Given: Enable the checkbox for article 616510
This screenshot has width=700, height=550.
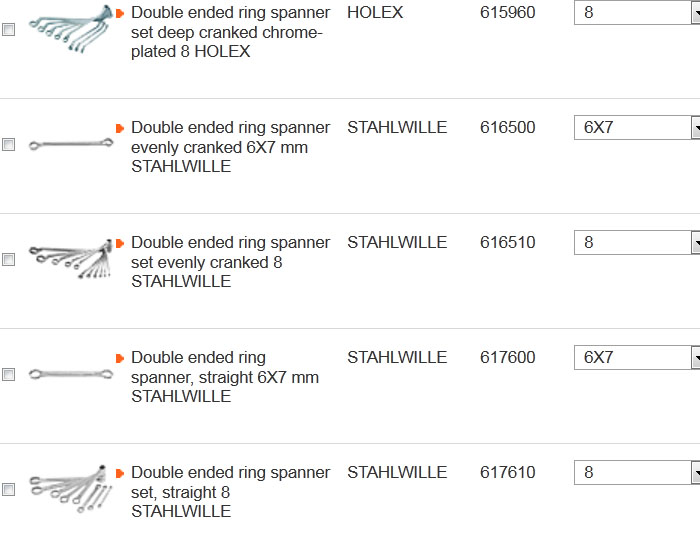Looking at the screenshot, I should [x=9, y=260].
